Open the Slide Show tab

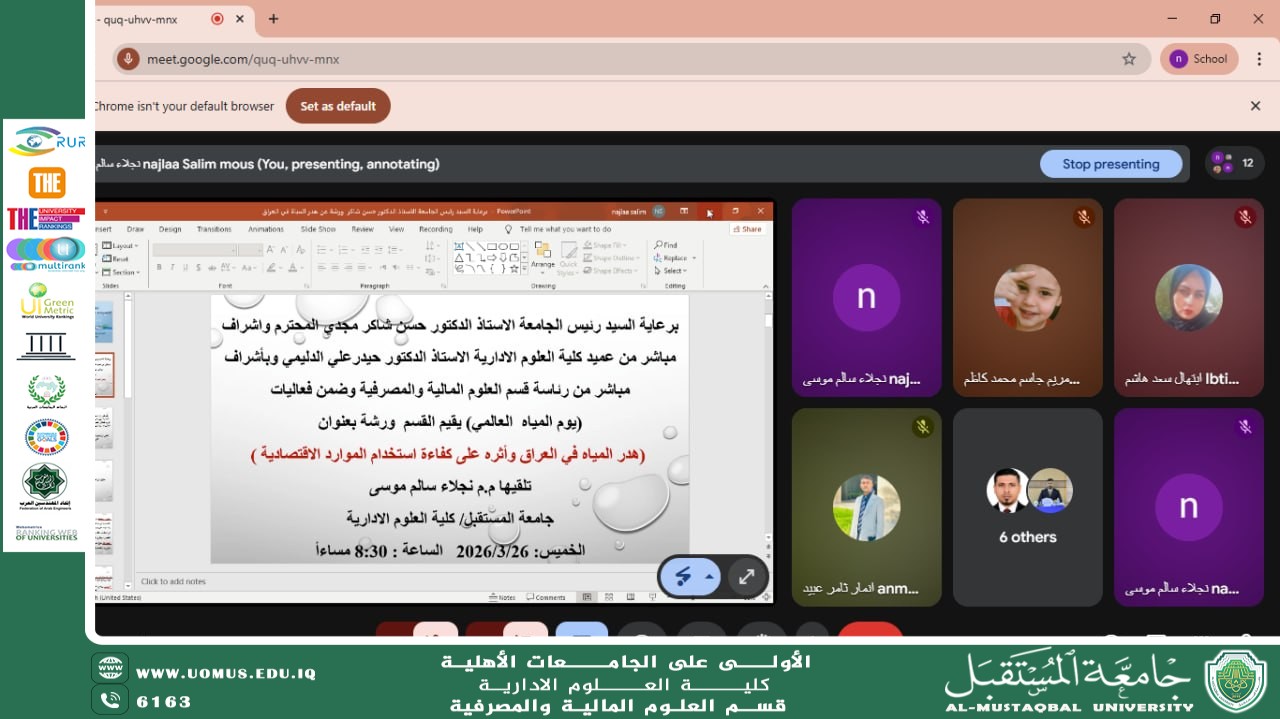(x=318, y=229)
